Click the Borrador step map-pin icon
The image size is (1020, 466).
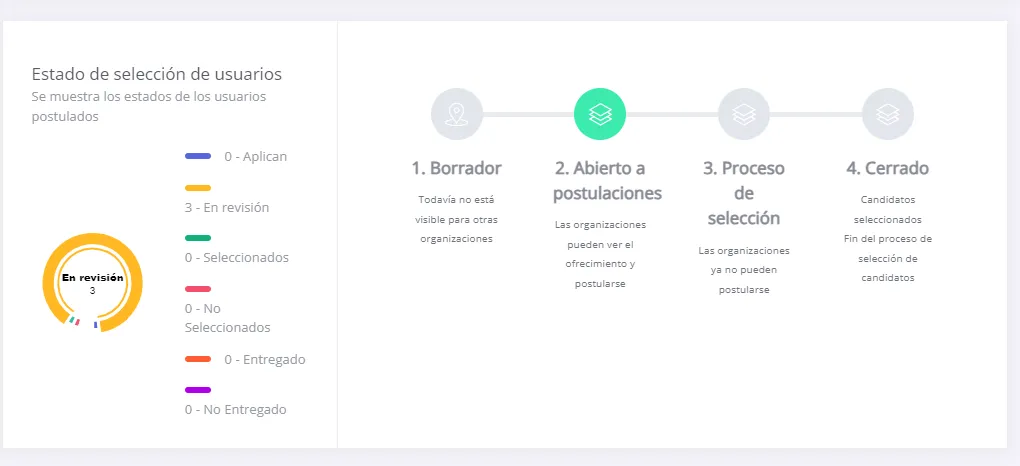point(457,114)
